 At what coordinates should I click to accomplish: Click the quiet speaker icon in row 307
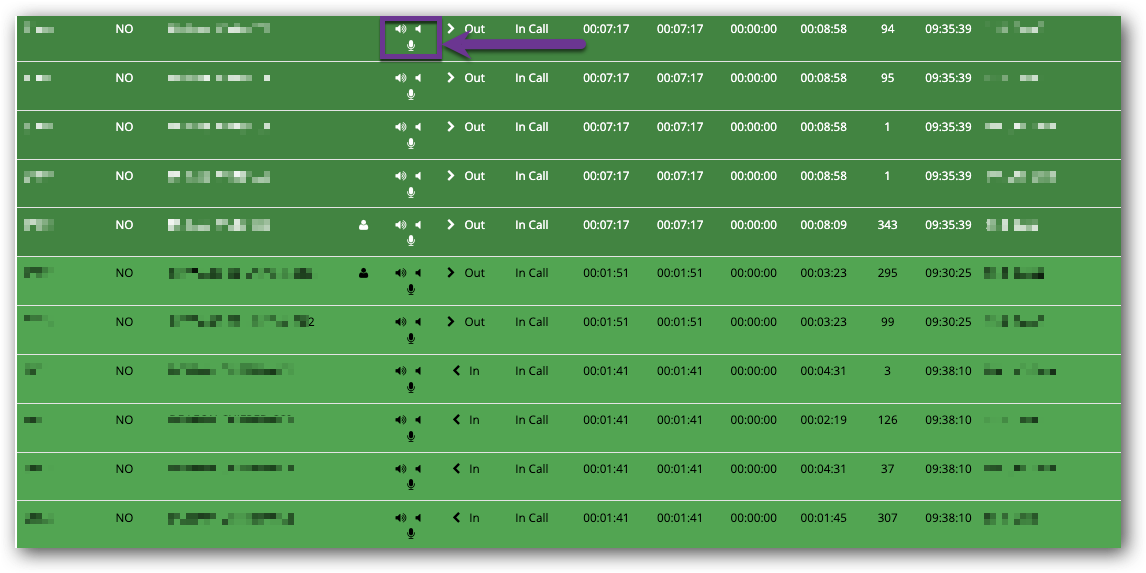418,517
